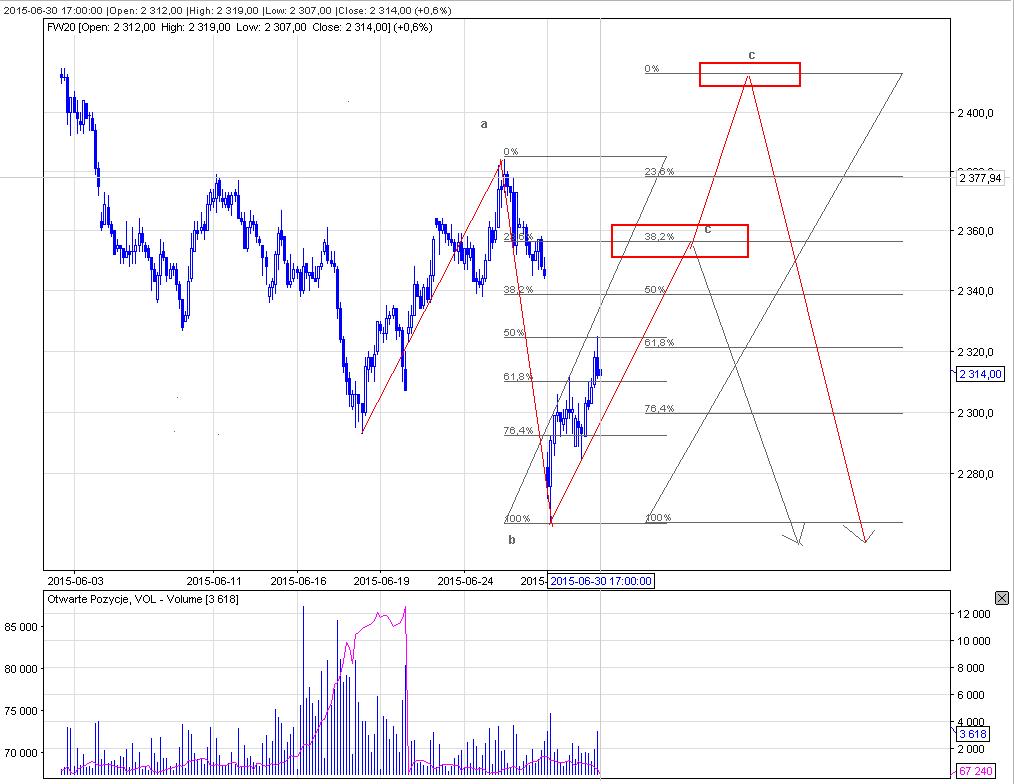Click the 2015-06-11 date axis label
This screenshot has width=1014, height=784.
213,581
